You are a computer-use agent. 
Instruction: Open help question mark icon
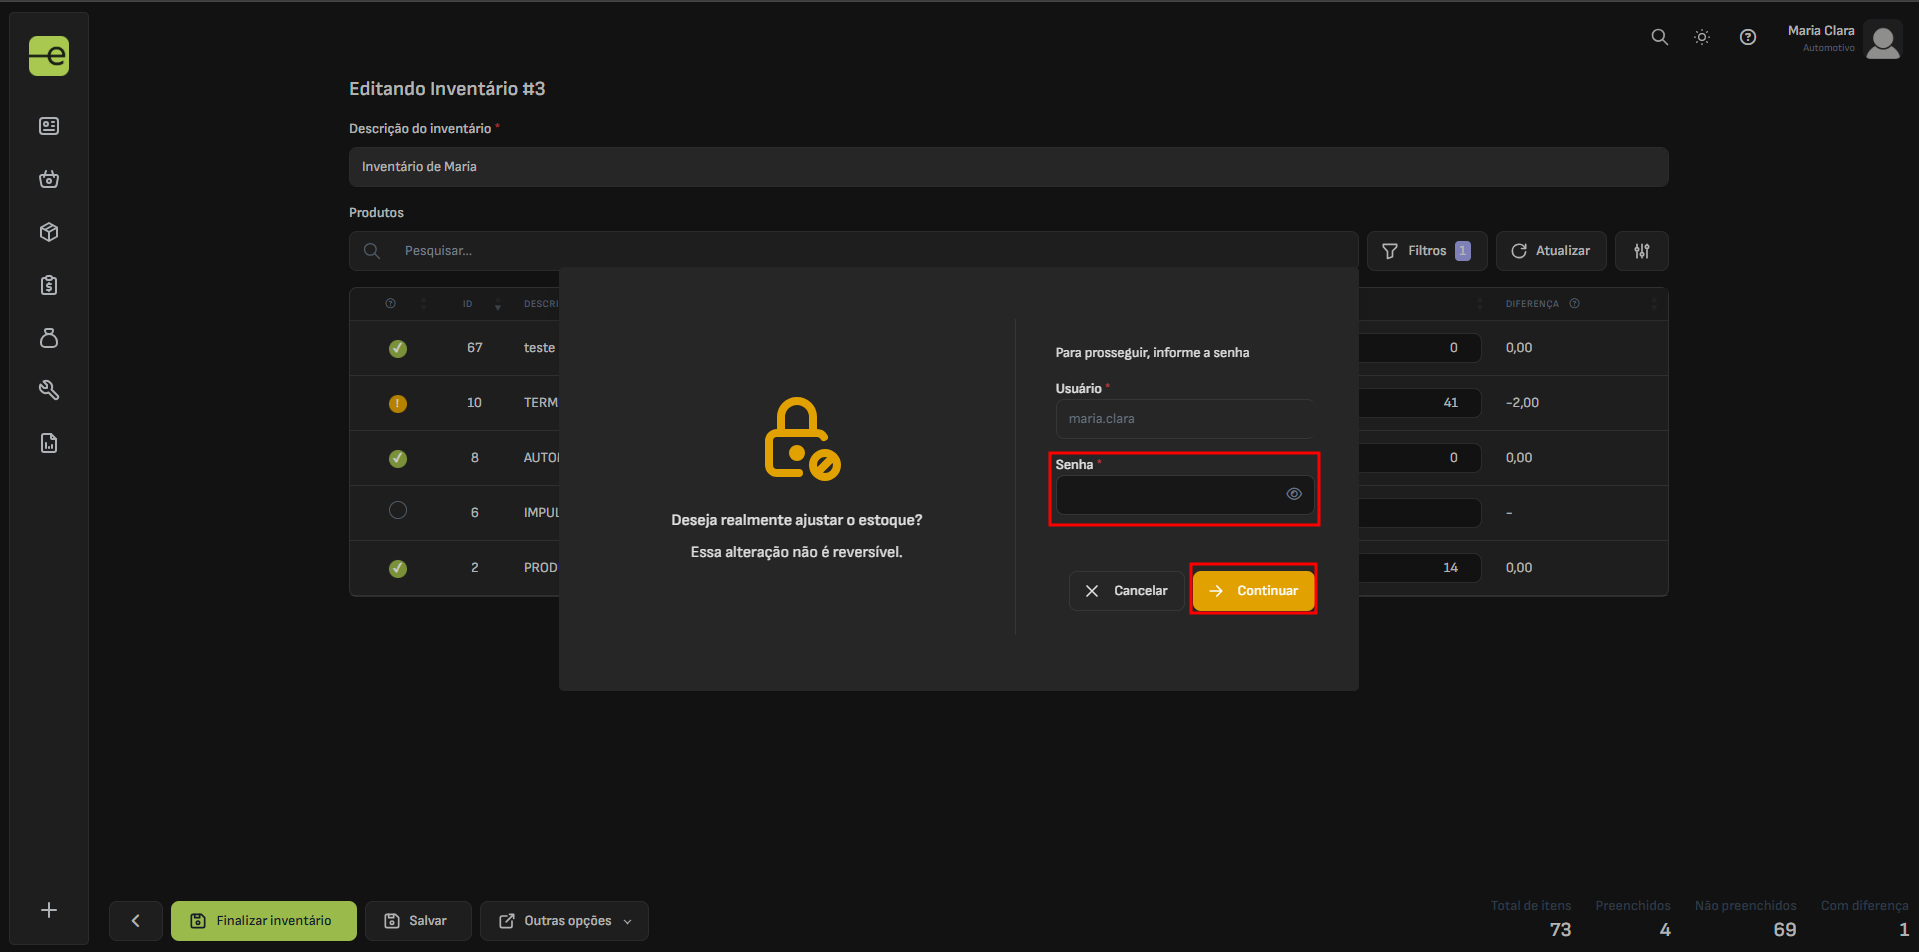[x=1747, y=37]
